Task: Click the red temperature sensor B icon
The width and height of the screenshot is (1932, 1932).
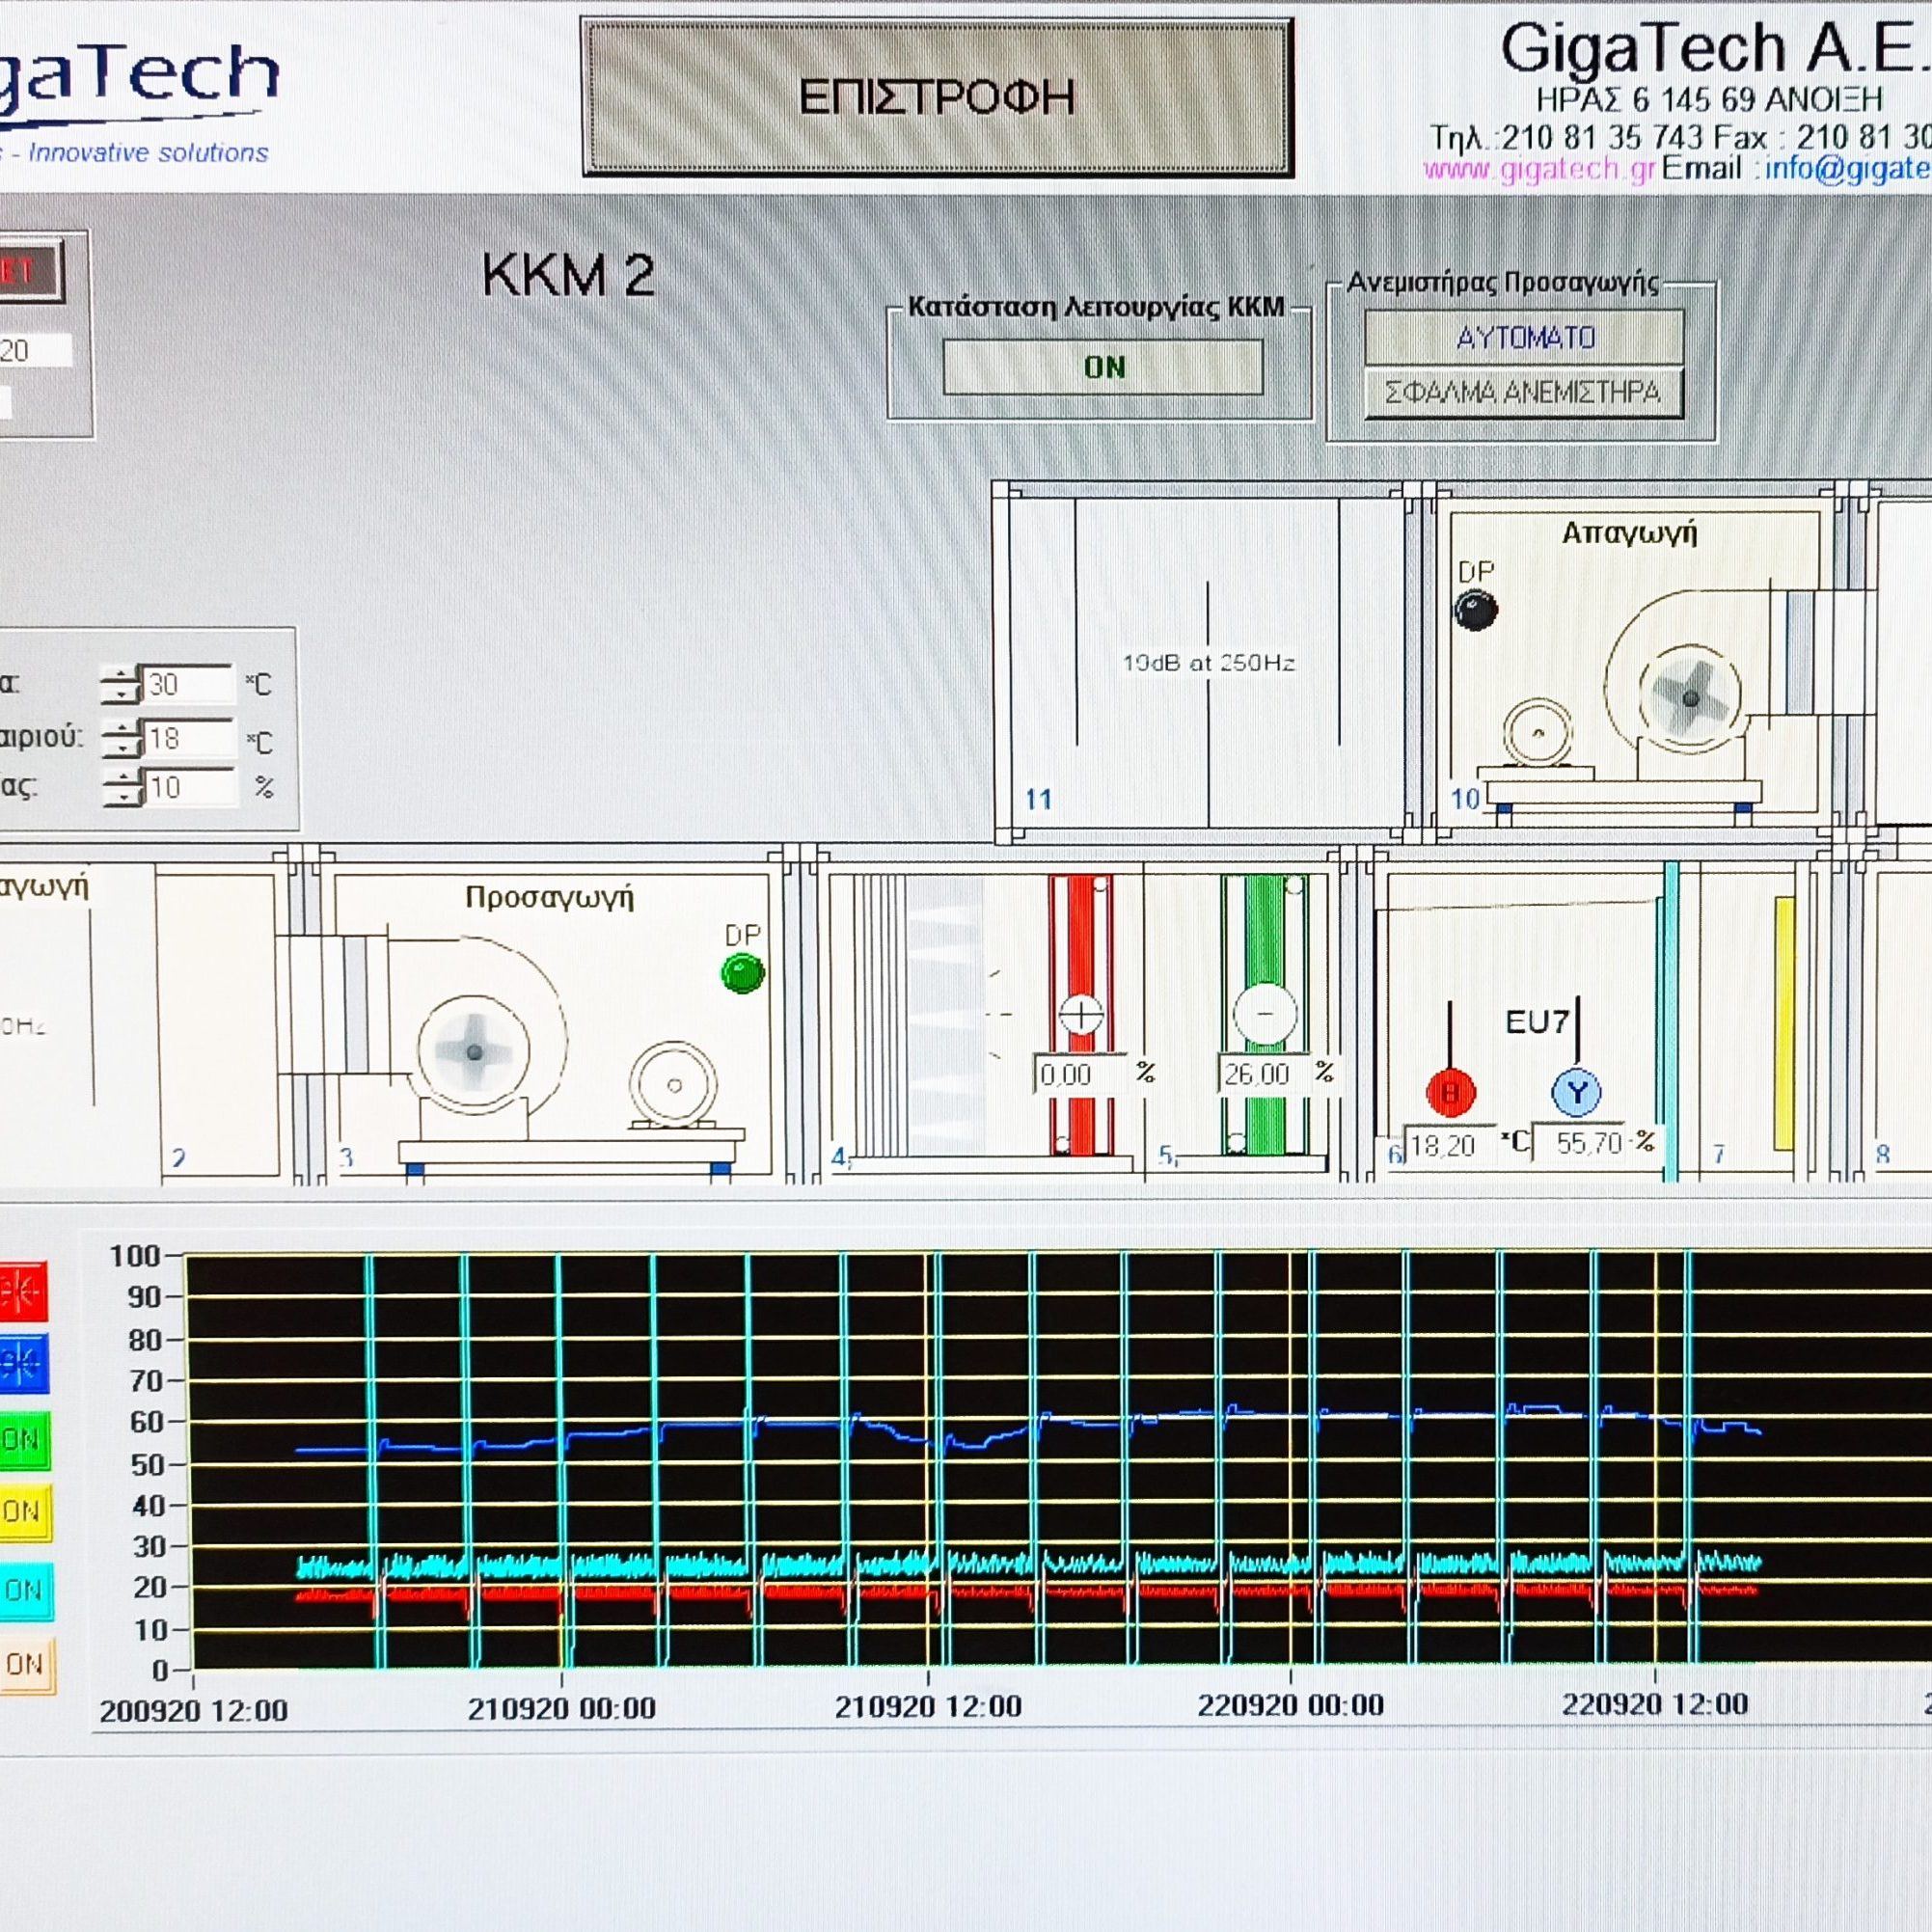Action: [x=1450, y=1092]
